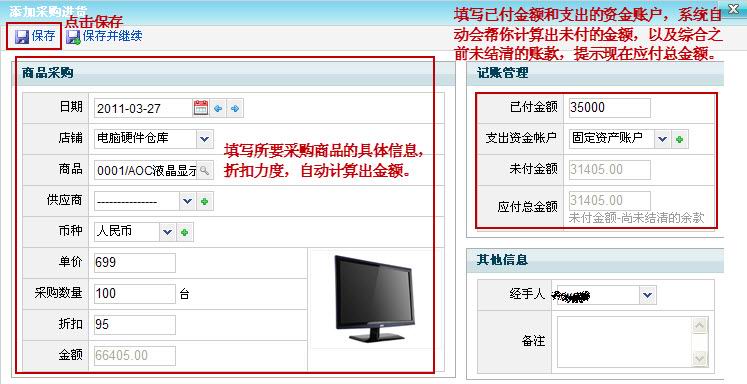Viewport: 747px width, 384px height.
Task: Click the 备注 scrollbar down arrow
Action: pyautogui.click(x=699, y=359)
